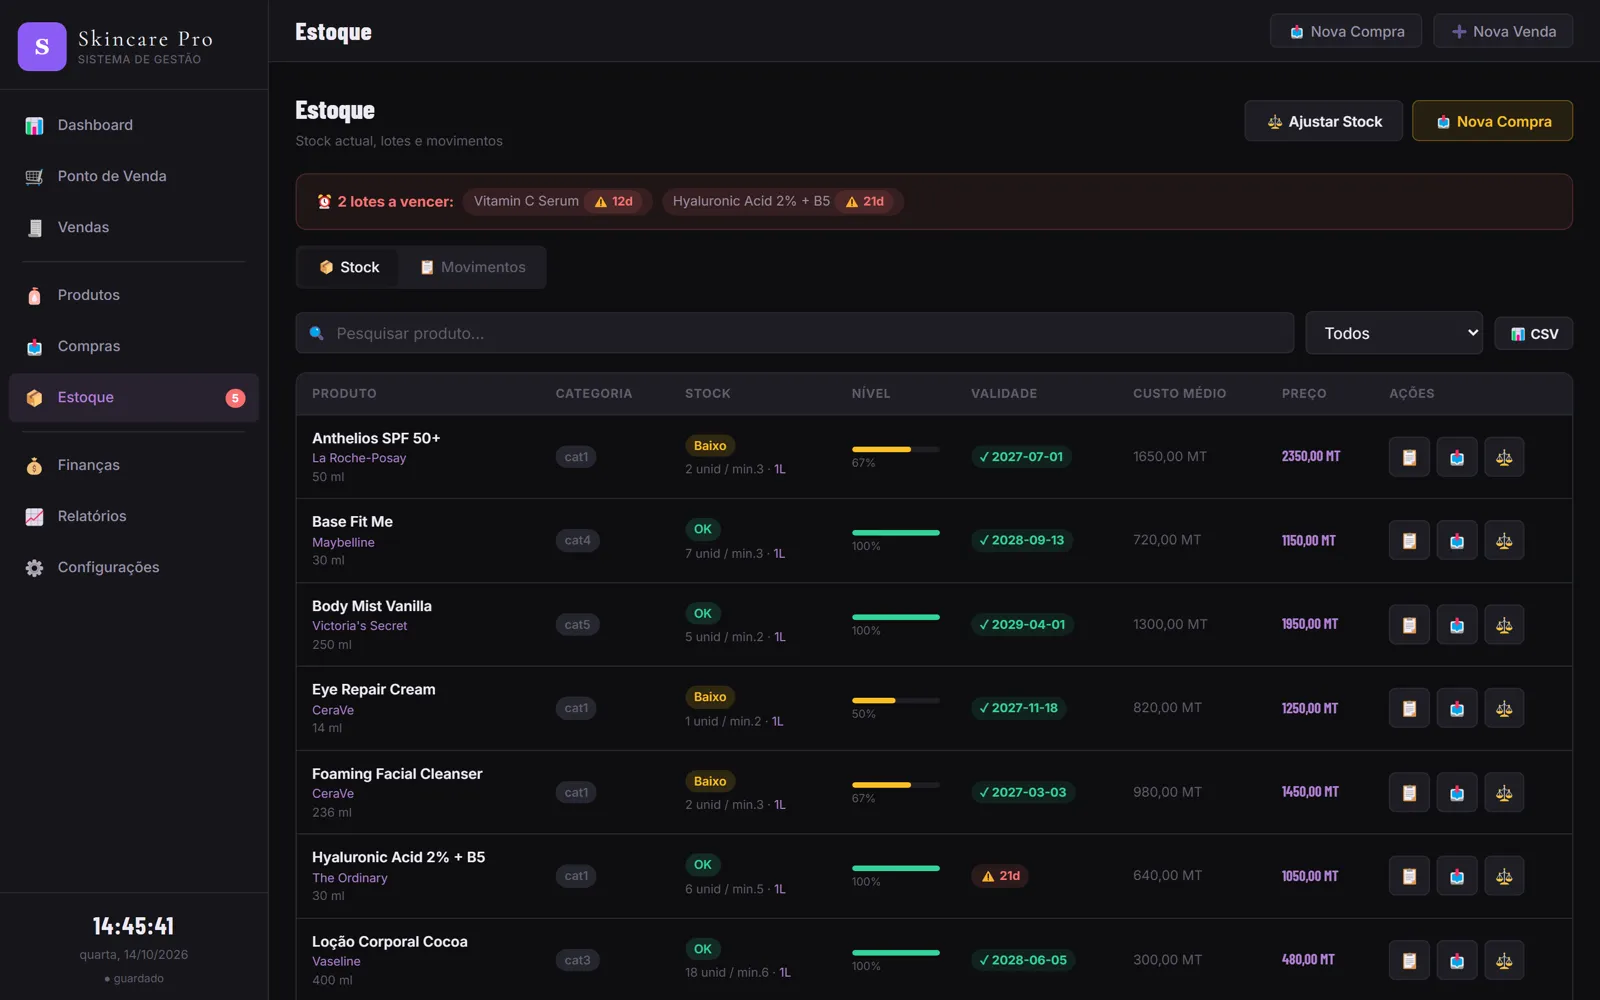
Task: Click purchase inbox icon for Eye Repair Cream
Action: pos(1457,708)
